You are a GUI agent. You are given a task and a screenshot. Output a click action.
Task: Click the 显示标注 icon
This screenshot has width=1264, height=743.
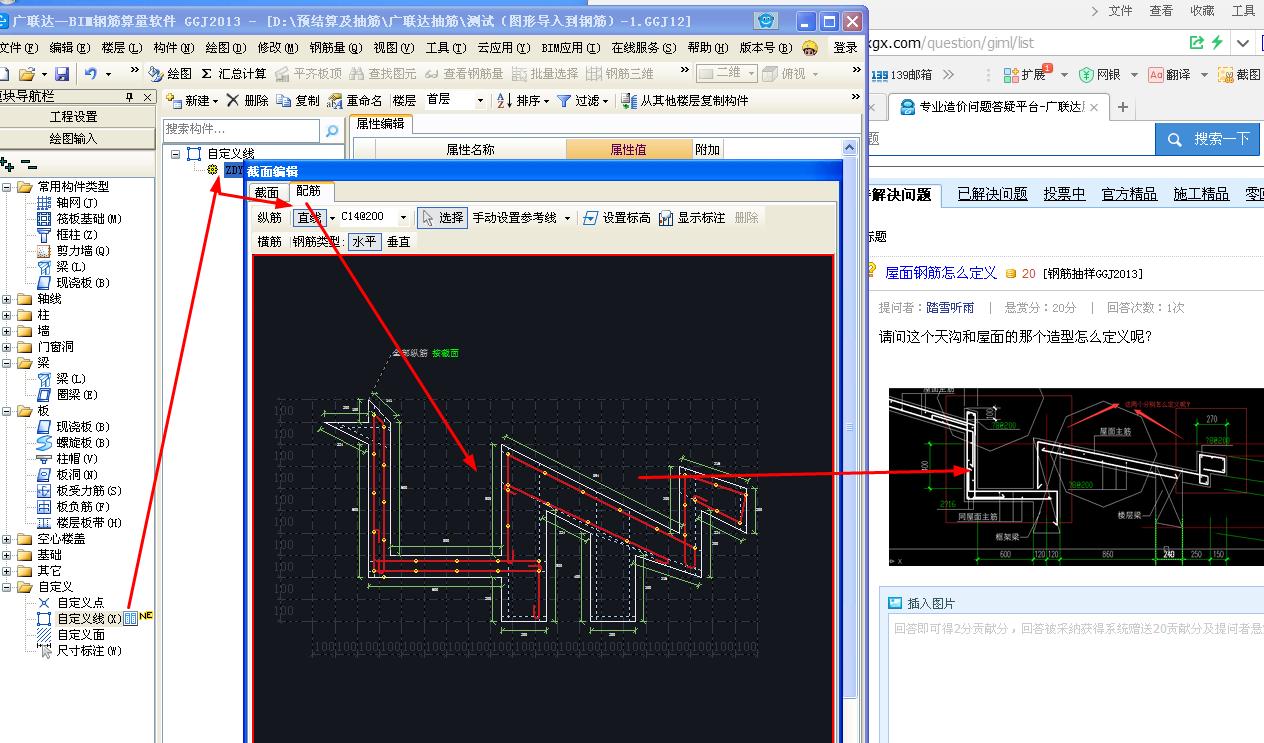click(666, 217)
